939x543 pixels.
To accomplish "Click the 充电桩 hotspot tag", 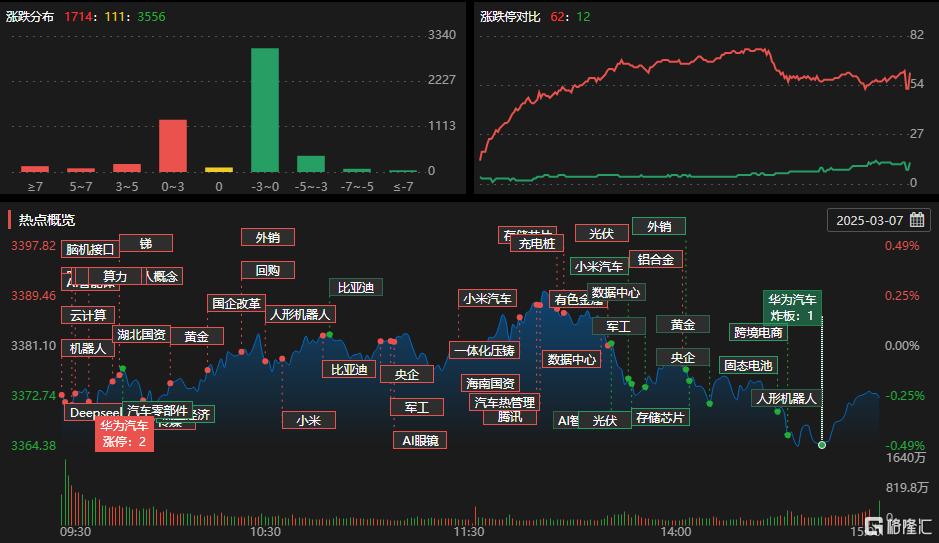I will point(537,244).
